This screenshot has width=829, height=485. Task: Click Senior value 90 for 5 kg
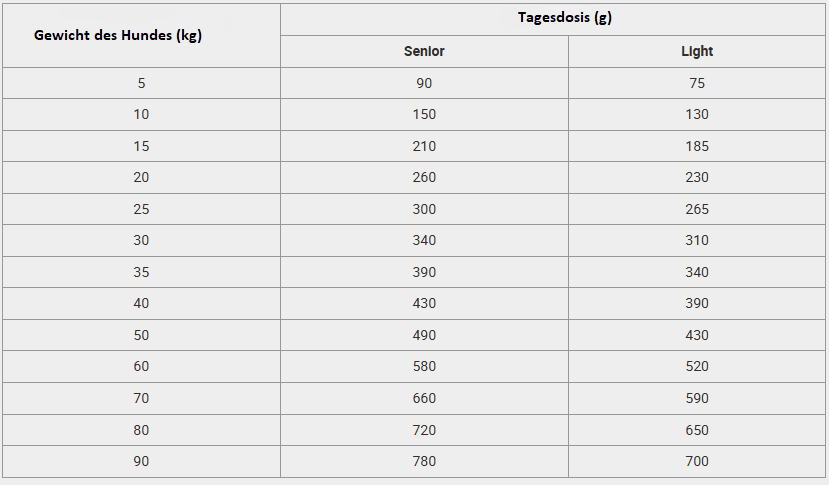pyautogui.click(x=424, y=83)
